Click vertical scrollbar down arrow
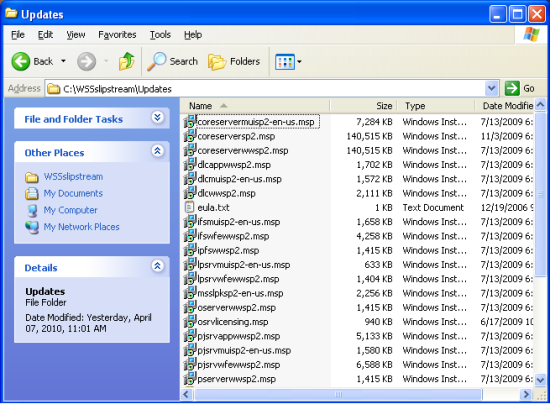 [540, 379]
